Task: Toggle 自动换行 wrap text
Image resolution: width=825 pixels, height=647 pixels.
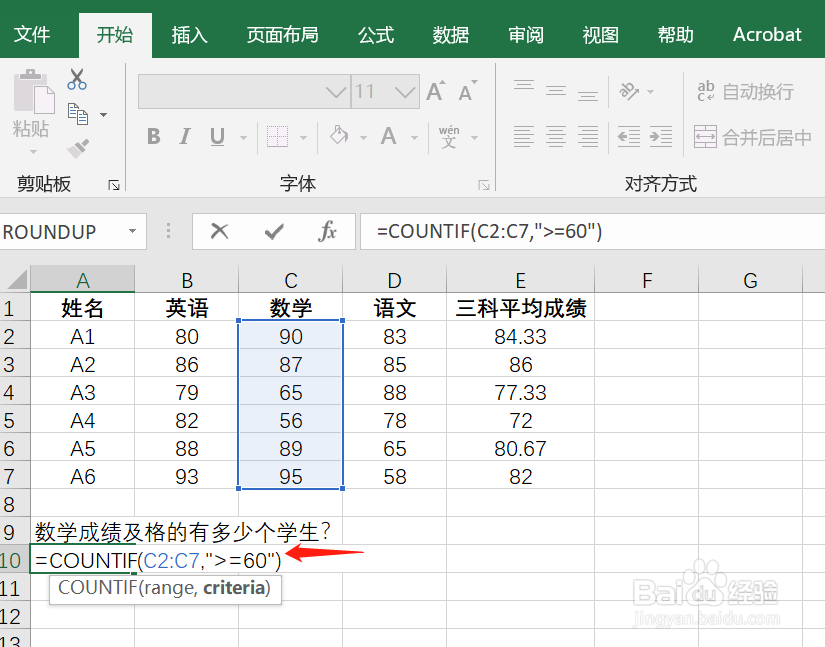Action: (745, 92)
